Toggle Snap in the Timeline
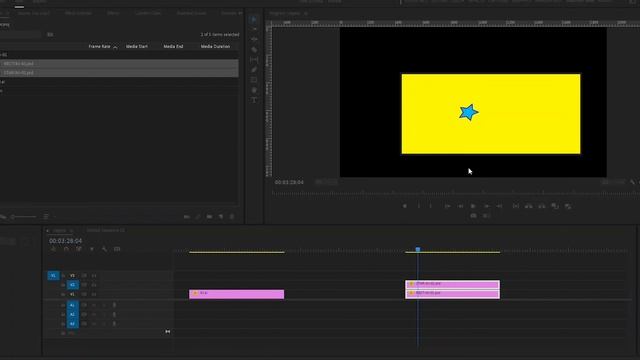Image resolution: width=640 pixels, height=360 pixels. point(66,249)
